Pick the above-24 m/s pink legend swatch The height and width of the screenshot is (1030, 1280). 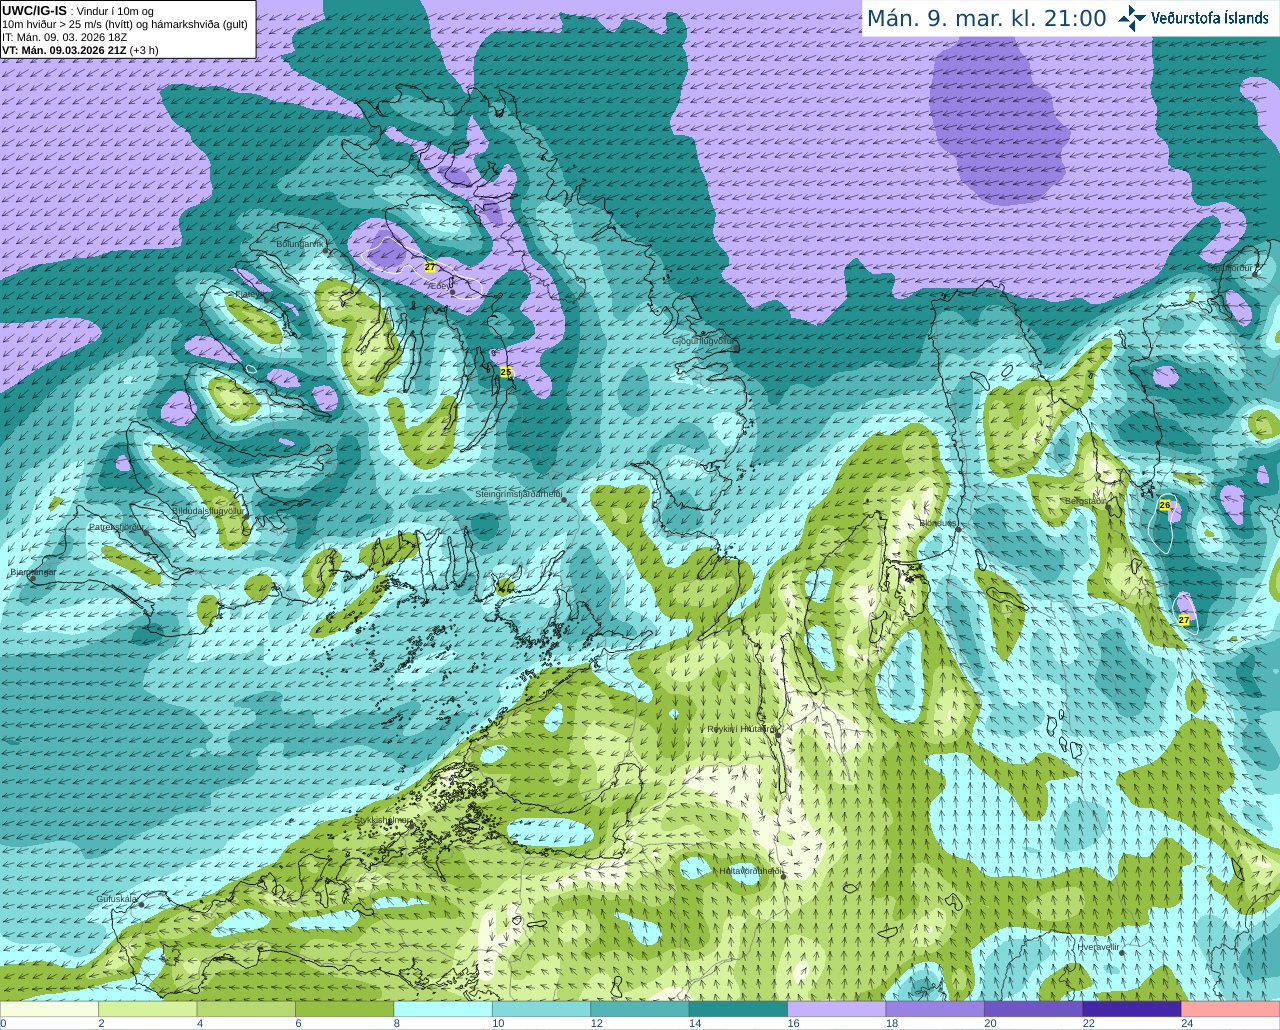(1230, 1009)
